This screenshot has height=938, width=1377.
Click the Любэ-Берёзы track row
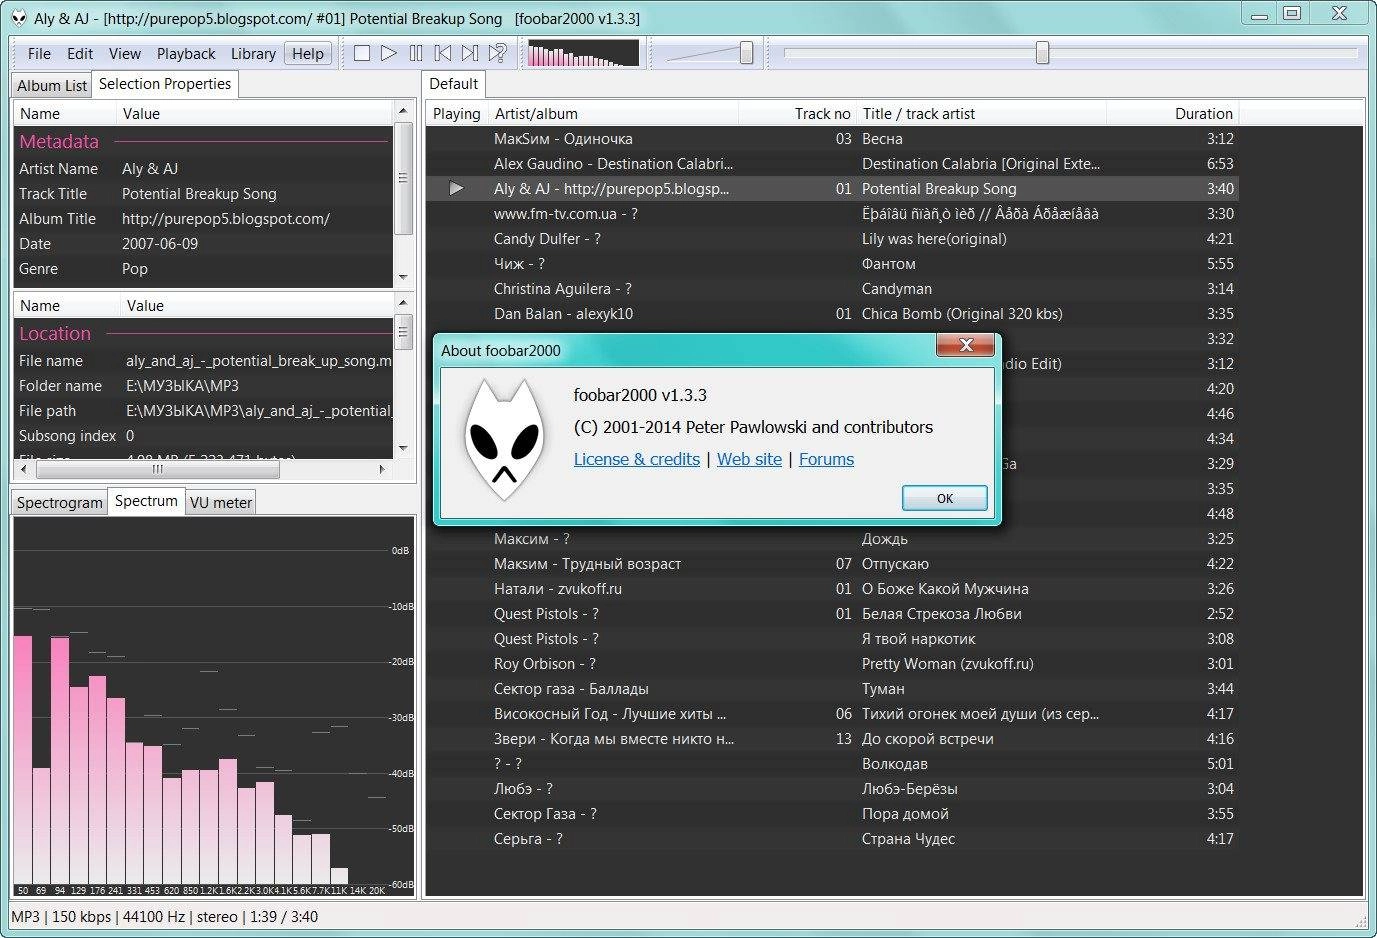click(x=832, y=789)
